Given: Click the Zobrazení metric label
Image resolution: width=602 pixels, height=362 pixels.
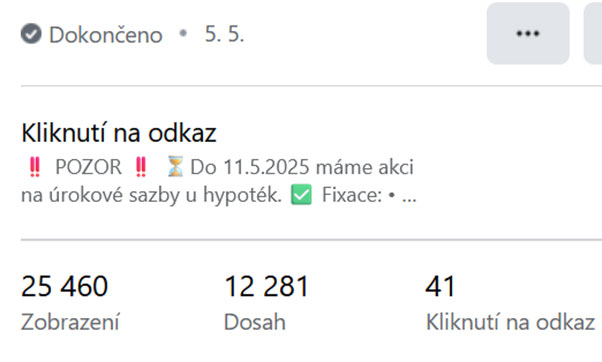Looking at the screenshot, I should 70,322.
